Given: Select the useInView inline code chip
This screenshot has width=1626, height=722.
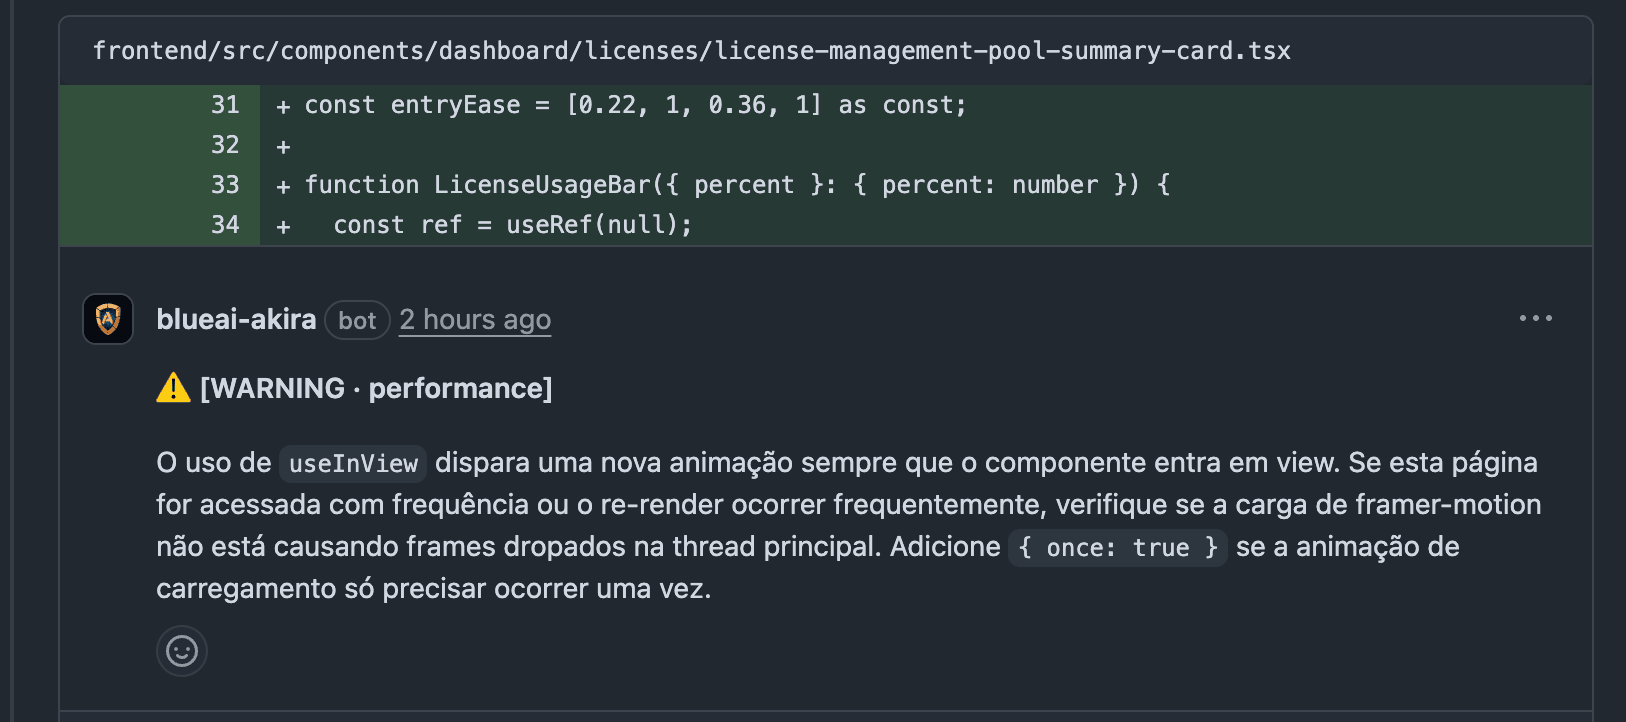Looking at the screenshot, I should coord(352,463).
